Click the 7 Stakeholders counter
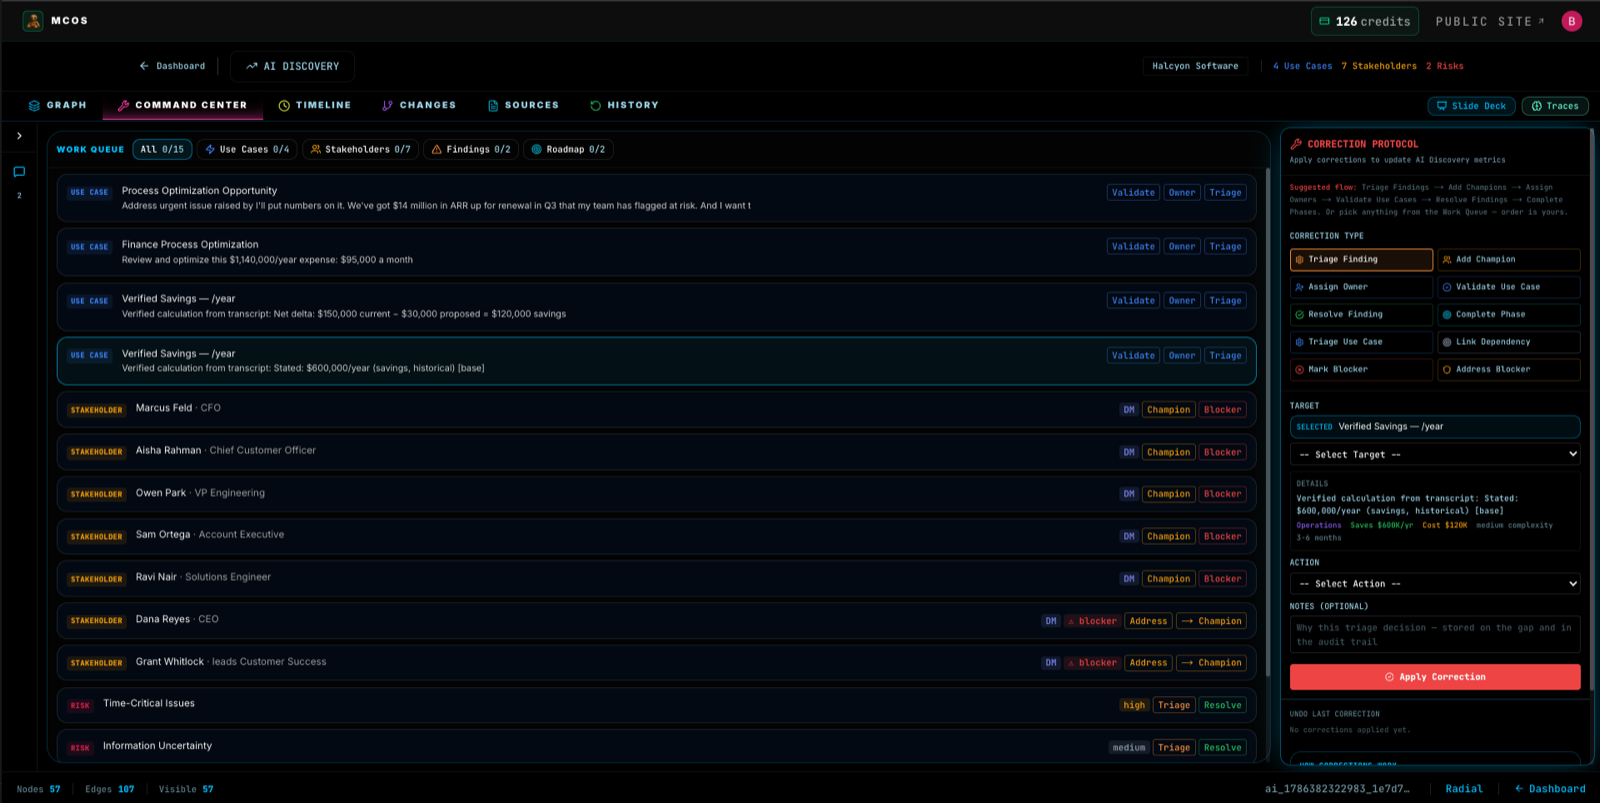1600x803 pixels. pos(1379,66)
